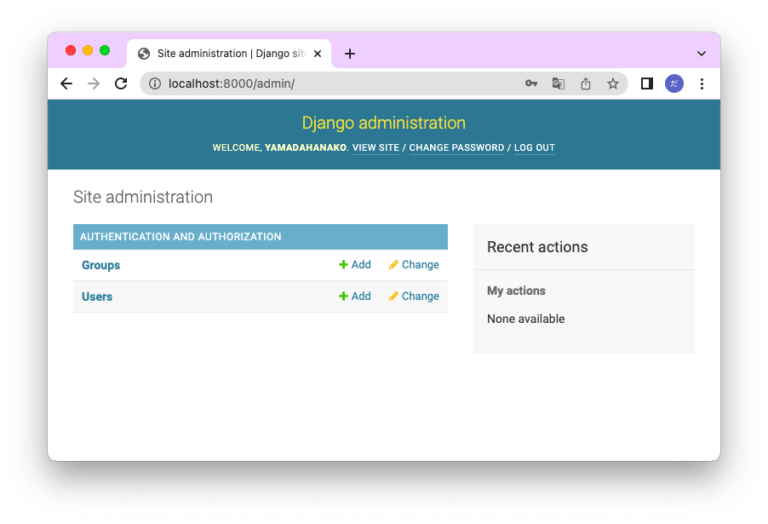Open Chrome three-dot menu
Viewport: 768px width, 524px height.
tap(702, 84)
